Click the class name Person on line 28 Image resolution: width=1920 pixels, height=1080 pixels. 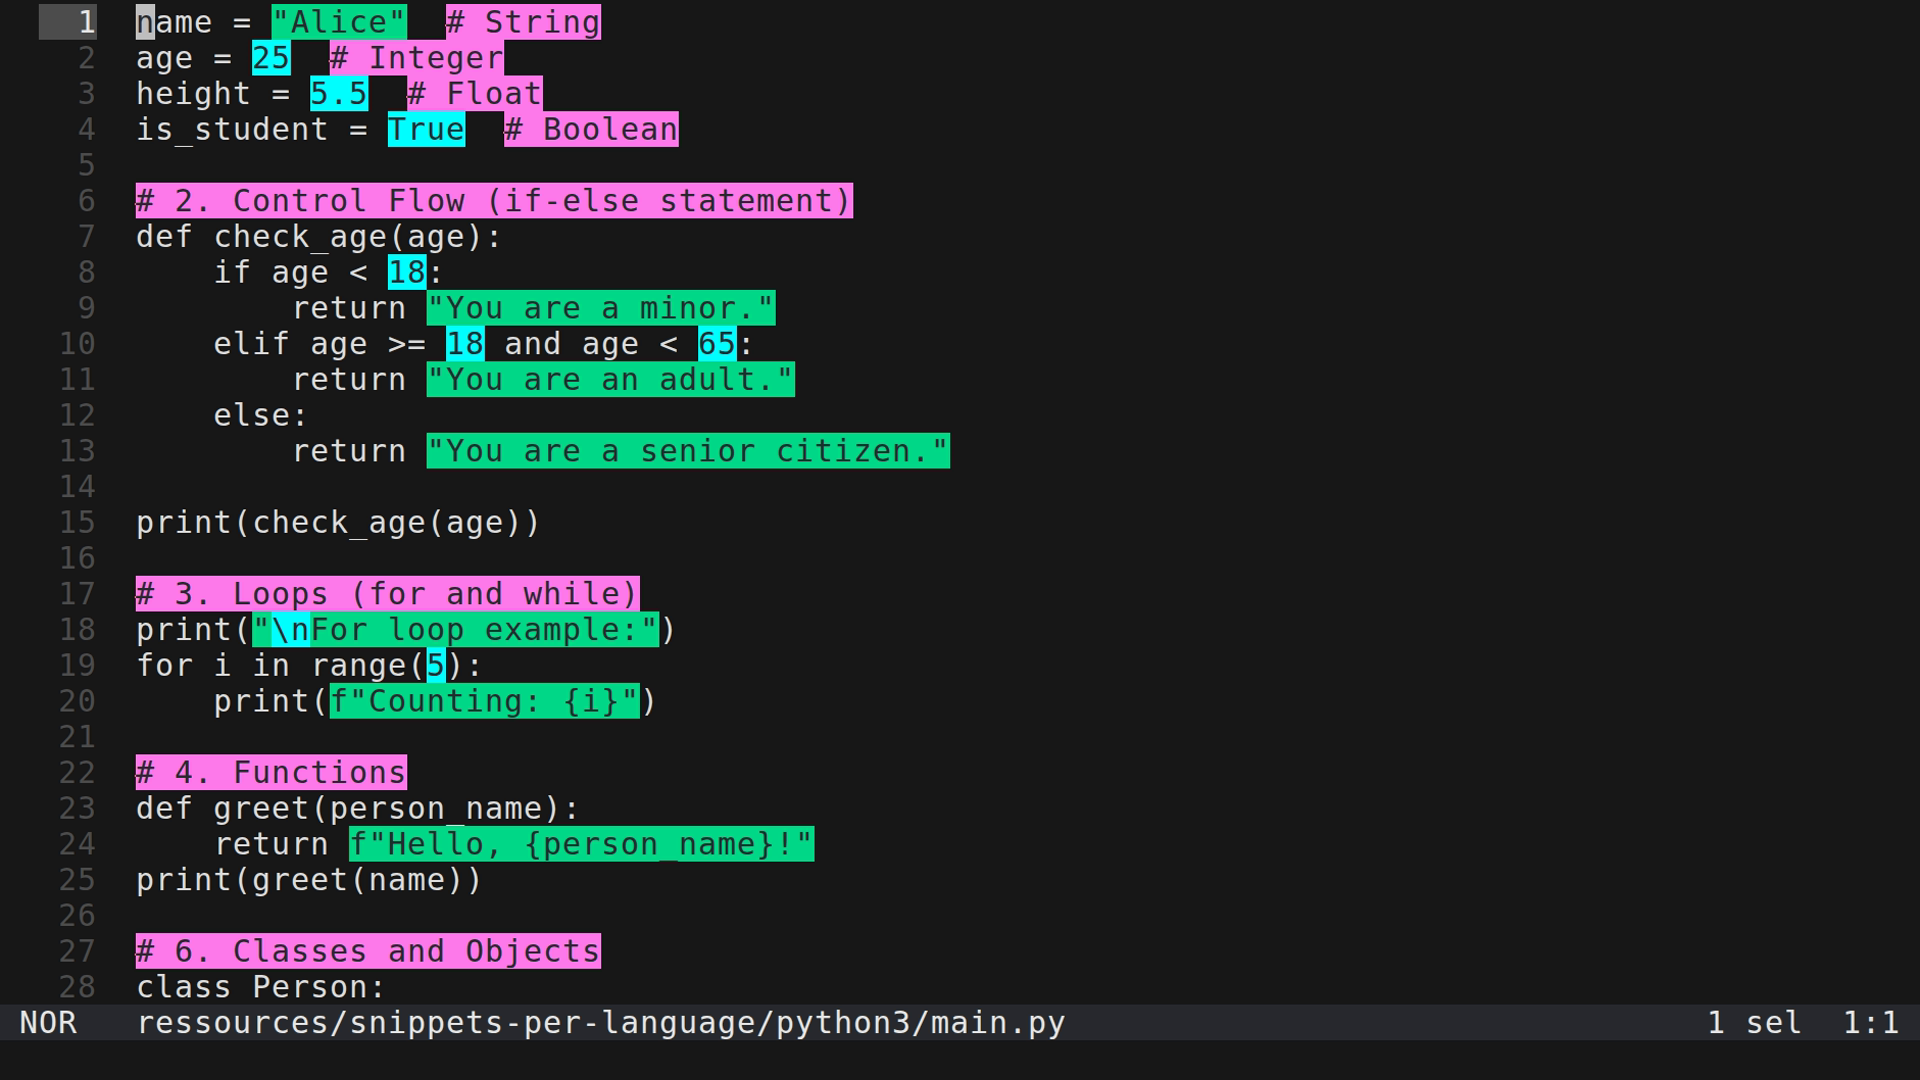[x=310, y=987]
